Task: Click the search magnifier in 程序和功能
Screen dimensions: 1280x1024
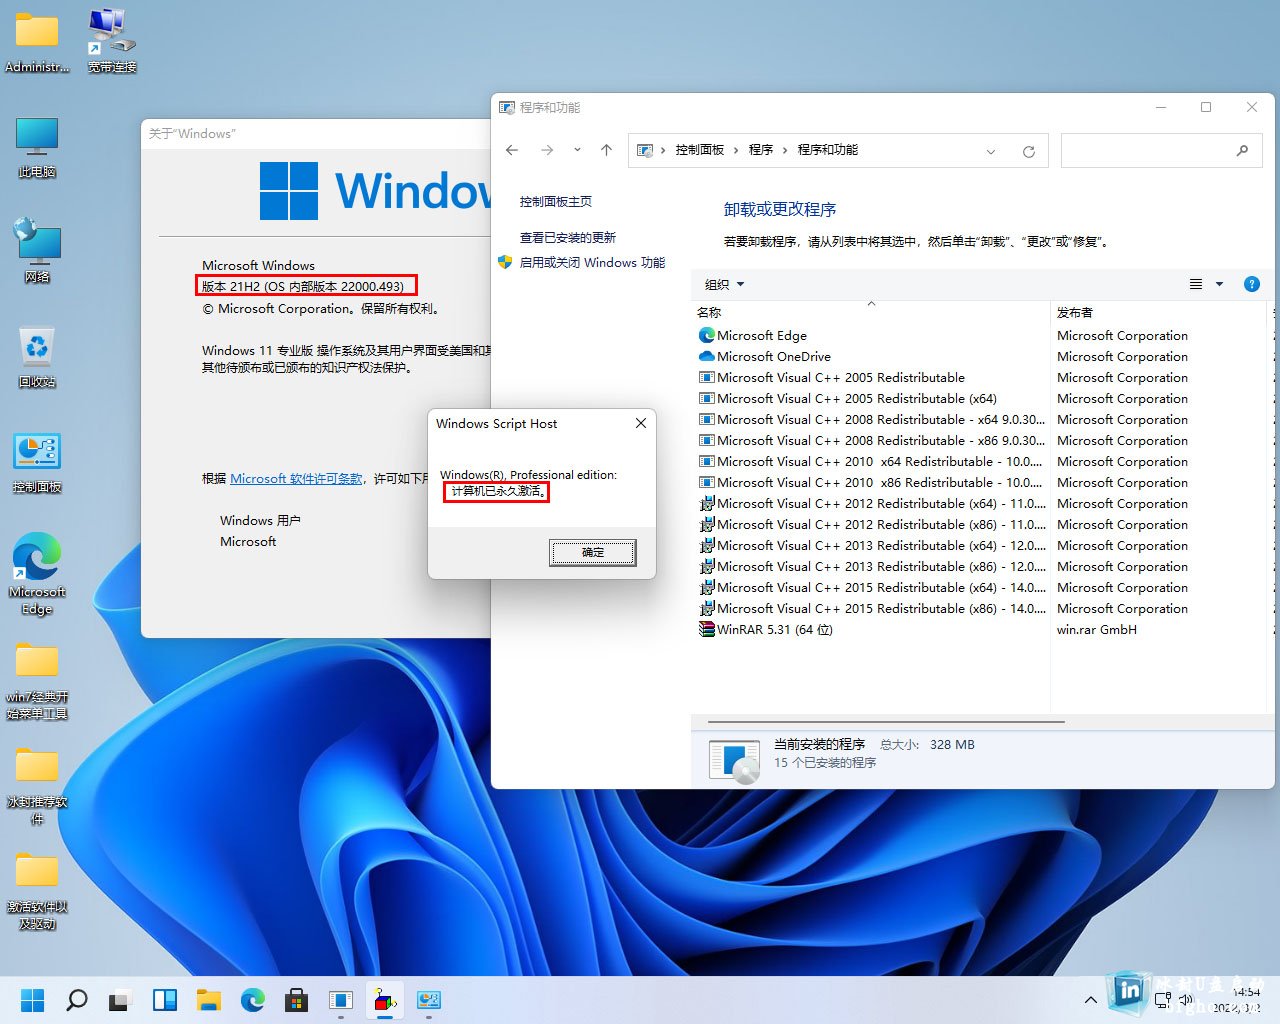Action: pyautogui.click(x=1242, y=150)
